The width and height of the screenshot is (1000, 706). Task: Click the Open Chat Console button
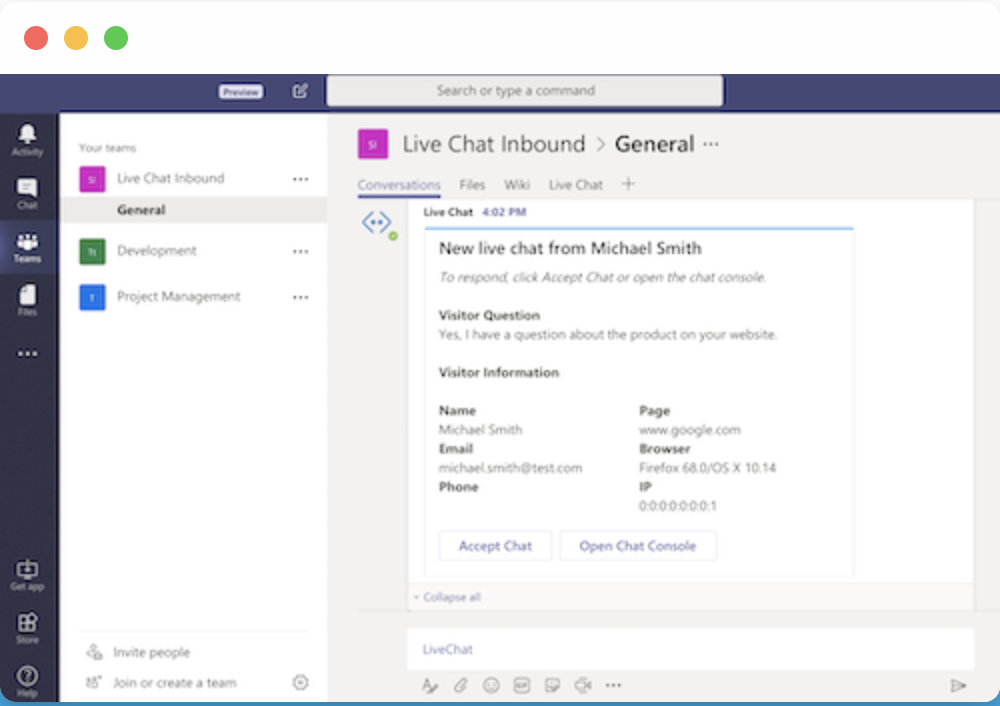coord(638,546)
